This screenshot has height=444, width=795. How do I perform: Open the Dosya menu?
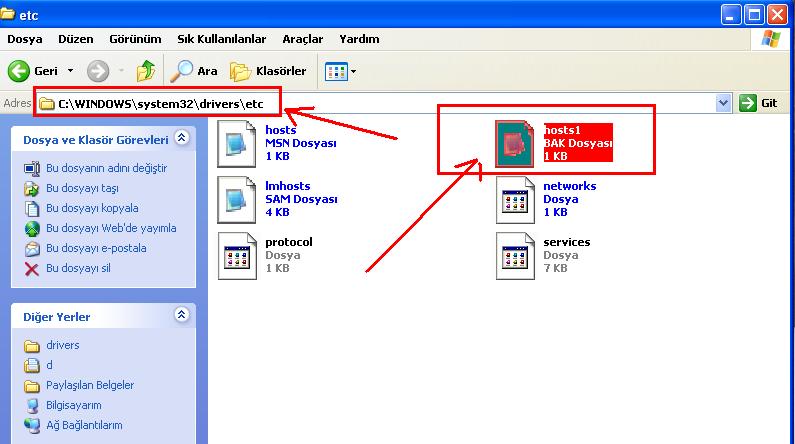tap(25, 39)
